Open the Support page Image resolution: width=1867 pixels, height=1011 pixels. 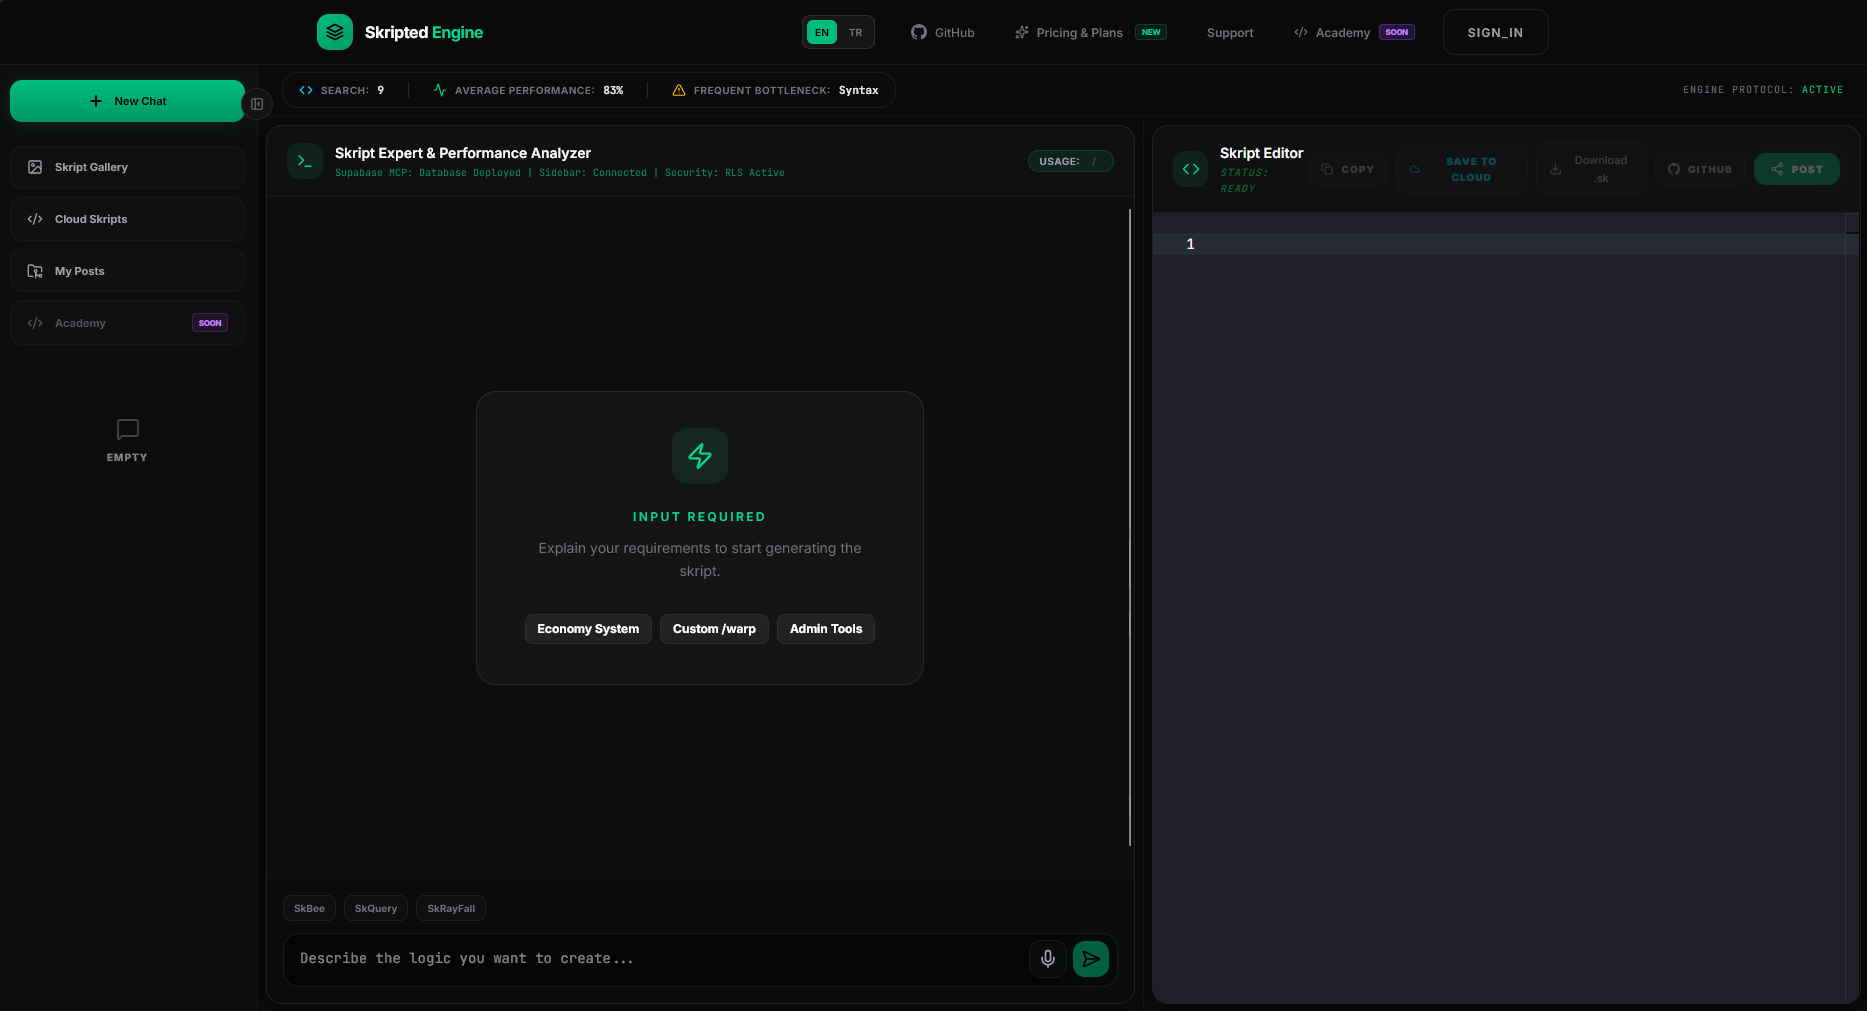pos(1230,32)
